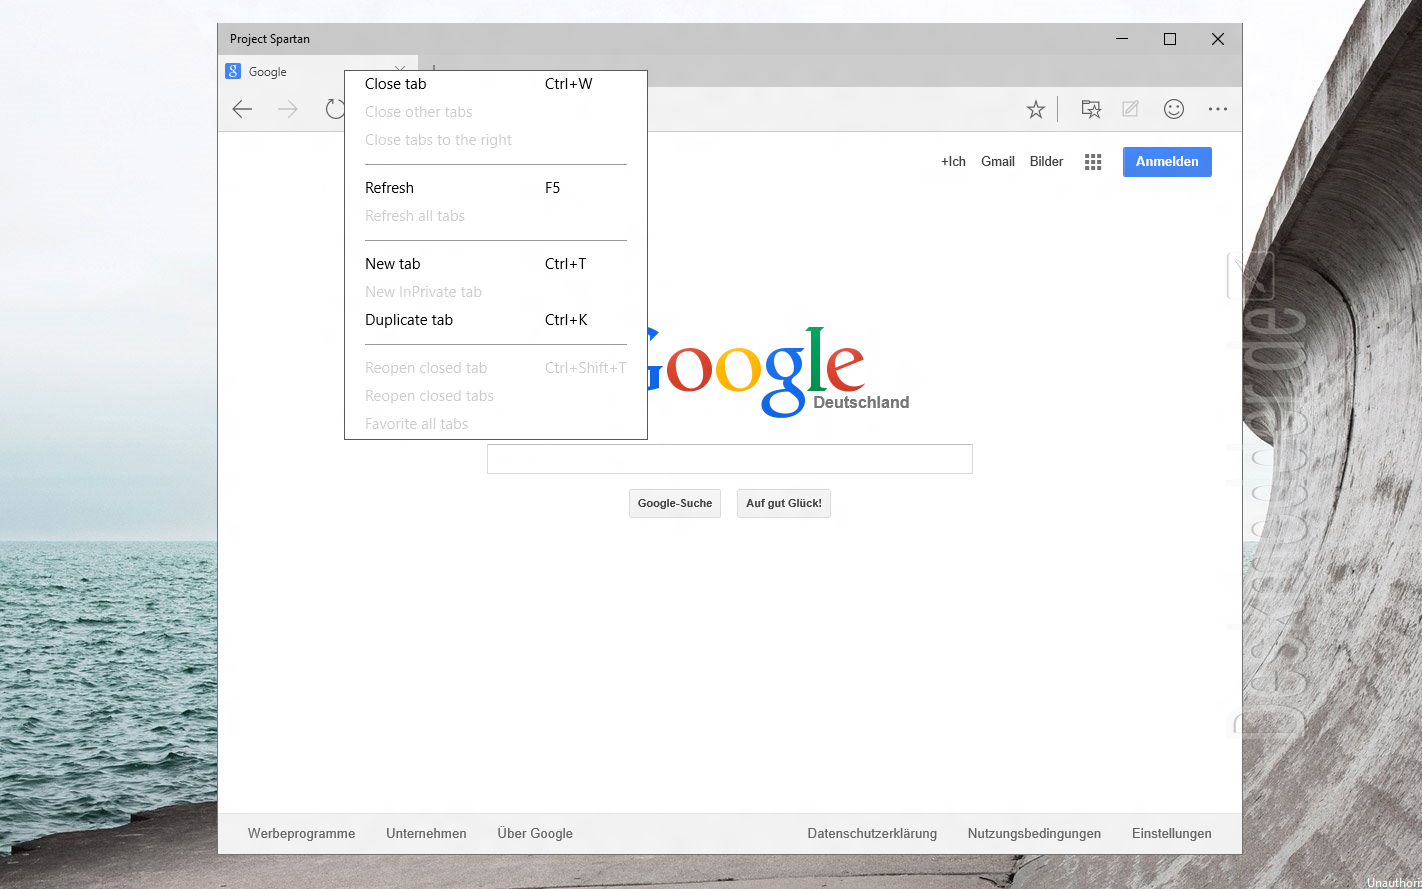
Task: Focus the Google search input field
Action: 730,459
